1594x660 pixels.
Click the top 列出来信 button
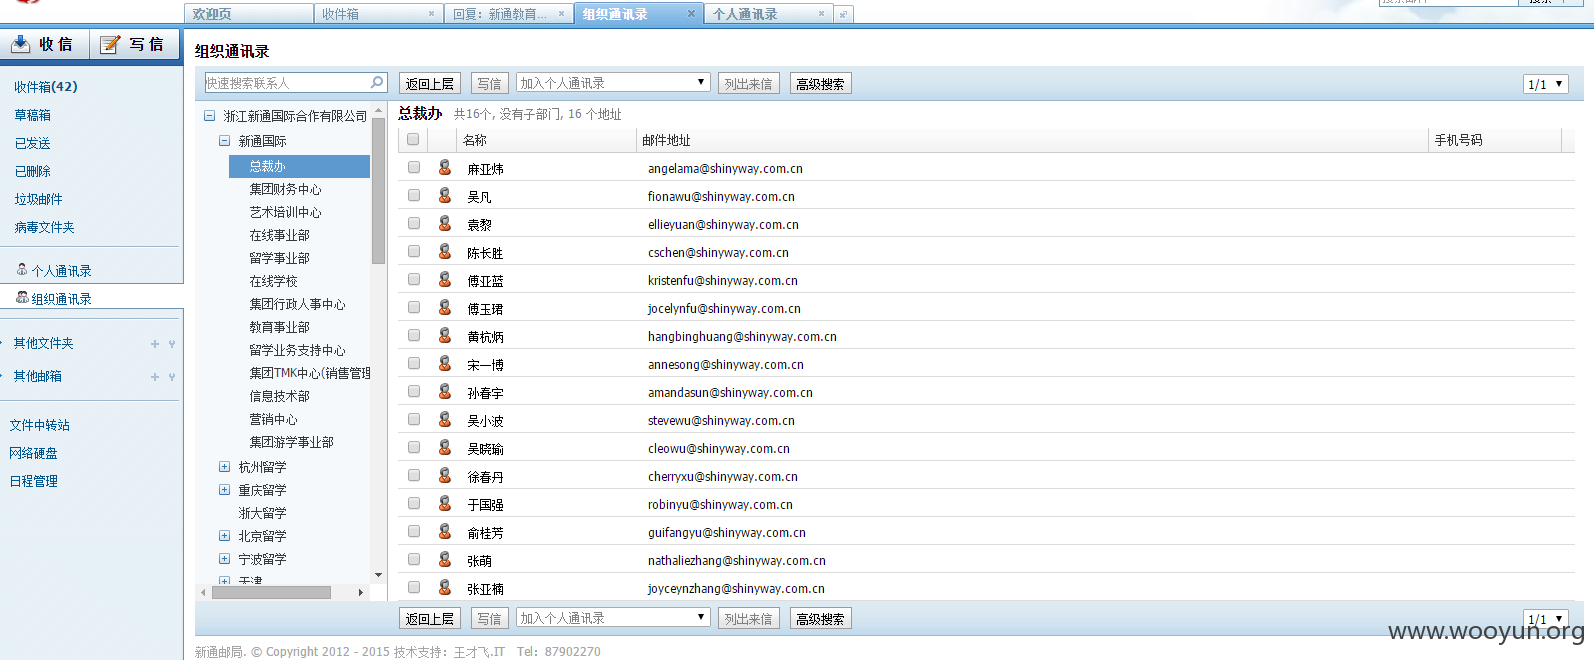pos(748,84)
